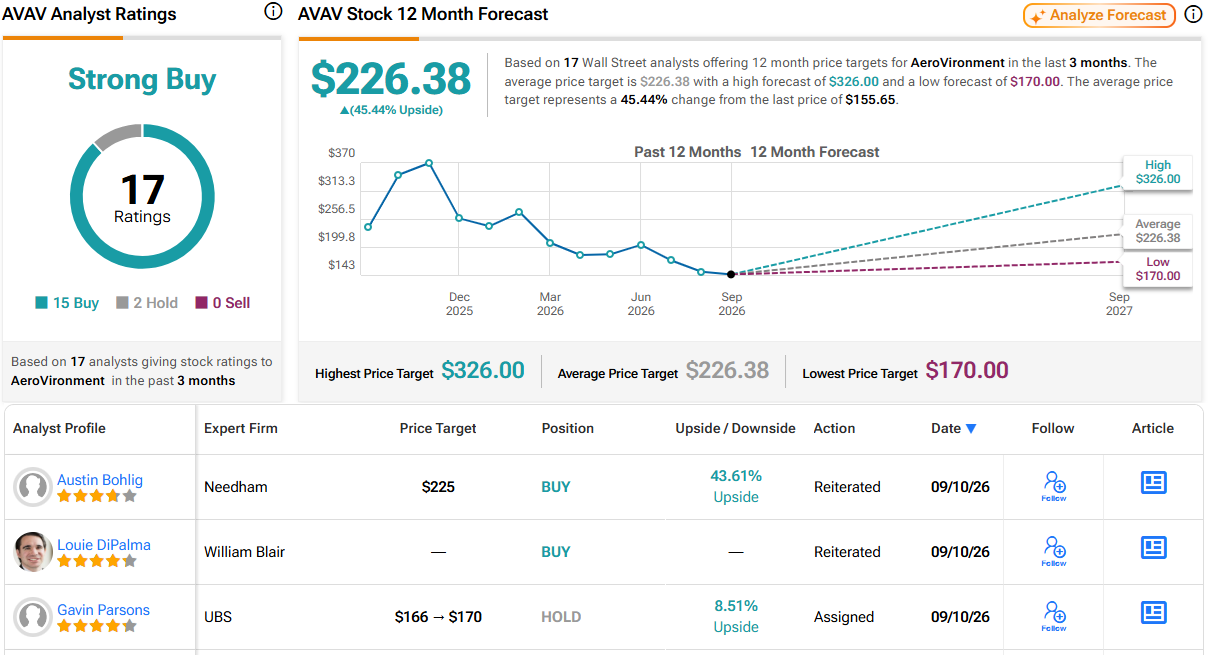Click the 2 Hold legend swatch
The height and width of the screenshot is (655, 1208).
(122, 303)
